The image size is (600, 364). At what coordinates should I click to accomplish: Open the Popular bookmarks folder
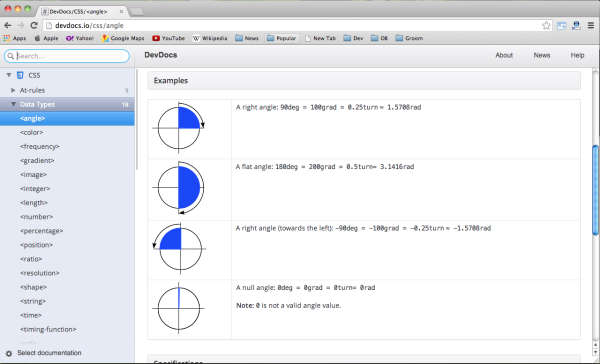tap(282, 38)
